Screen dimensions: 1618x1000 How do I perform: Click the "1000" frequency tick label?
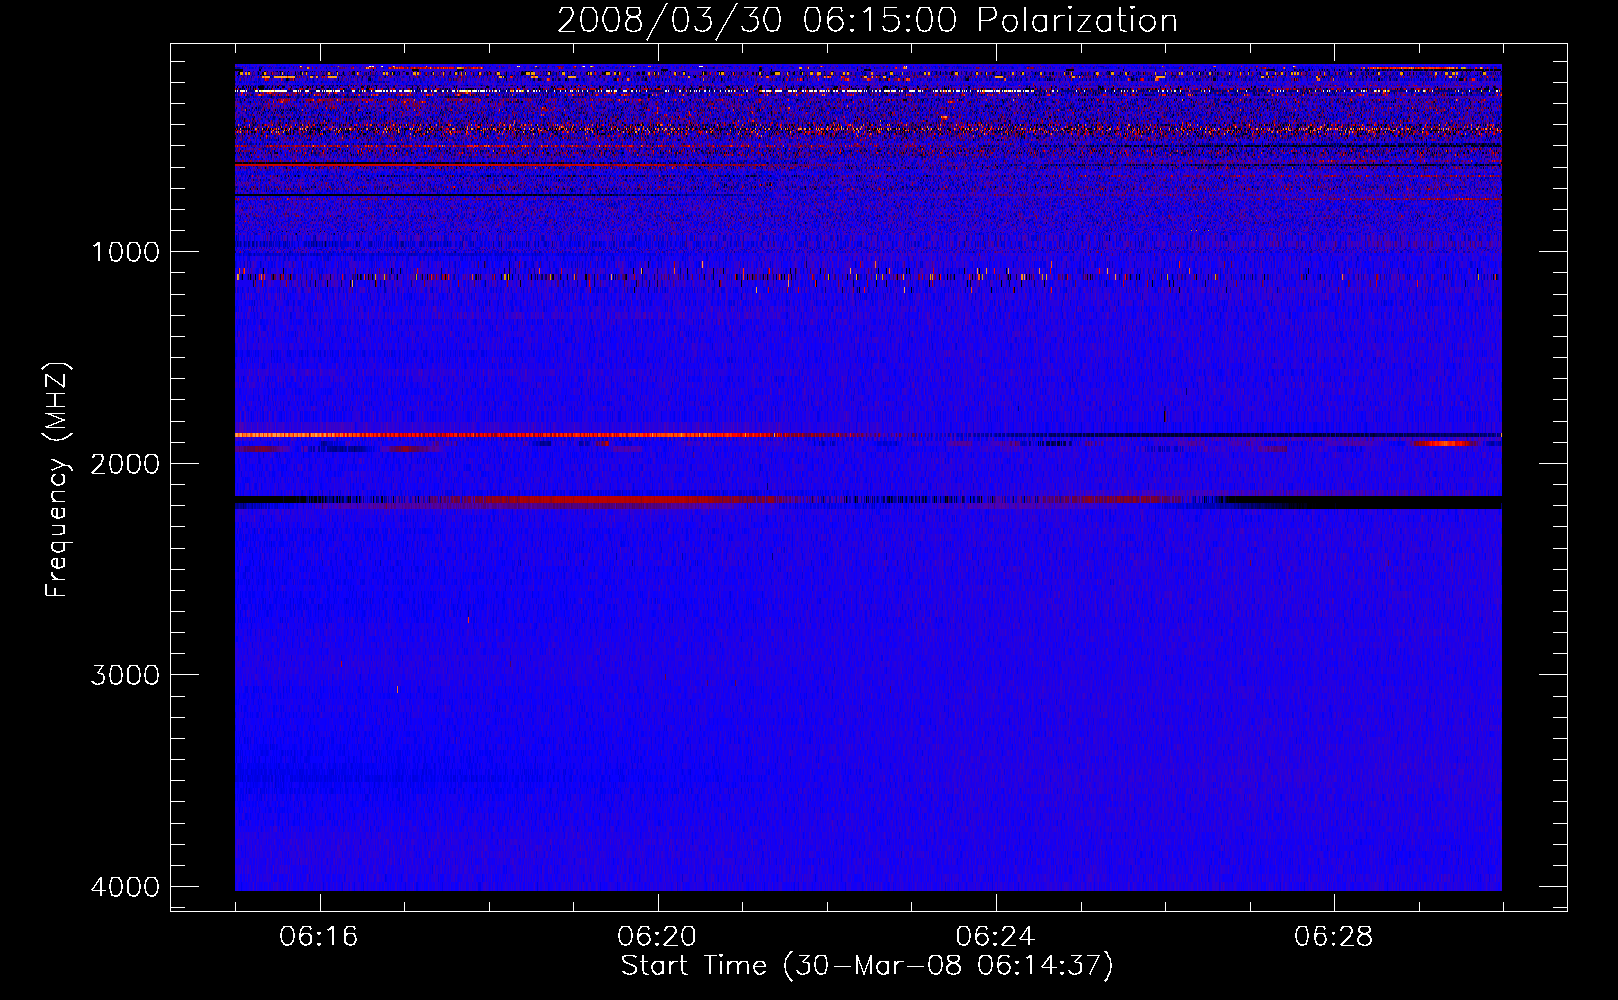[125, 251]
